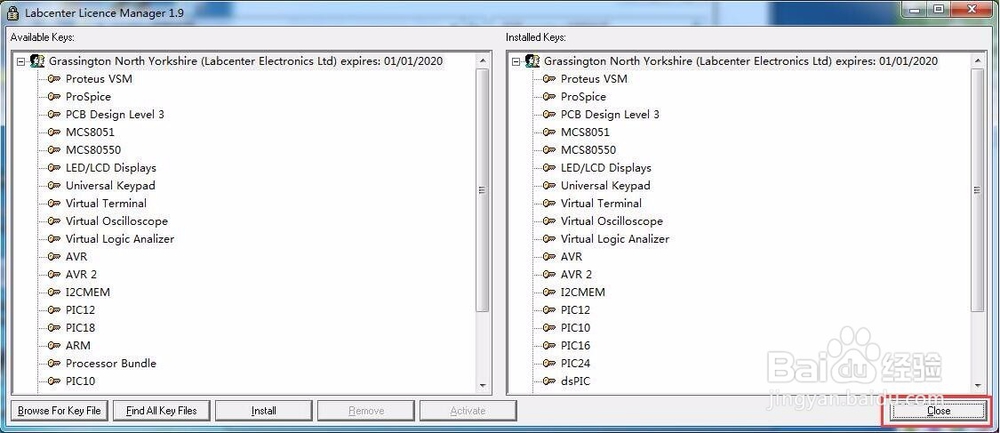Click key icon beside PIC18 in Available Keys
Viewport: 1000px width, 433px height.
point(54,328)
